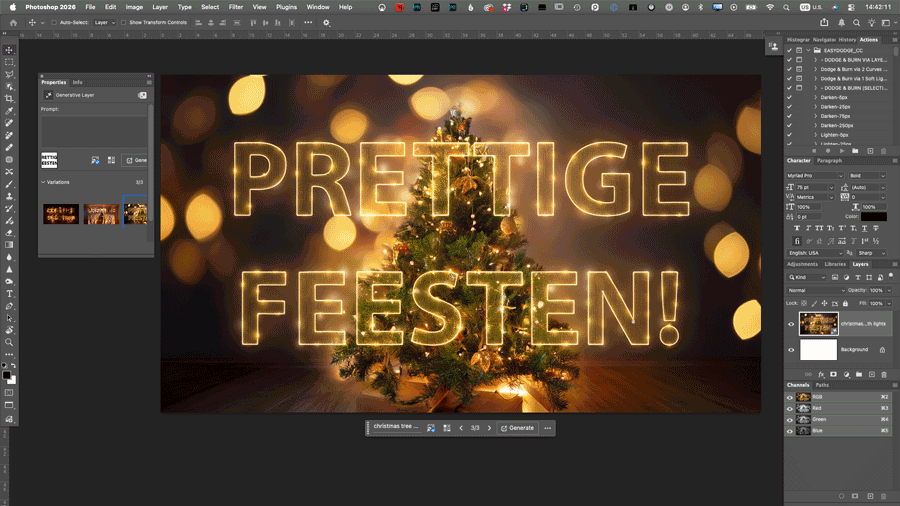Open macOS Spotlight search in menu bar
The image size is (900, 506).
[786, 7]
